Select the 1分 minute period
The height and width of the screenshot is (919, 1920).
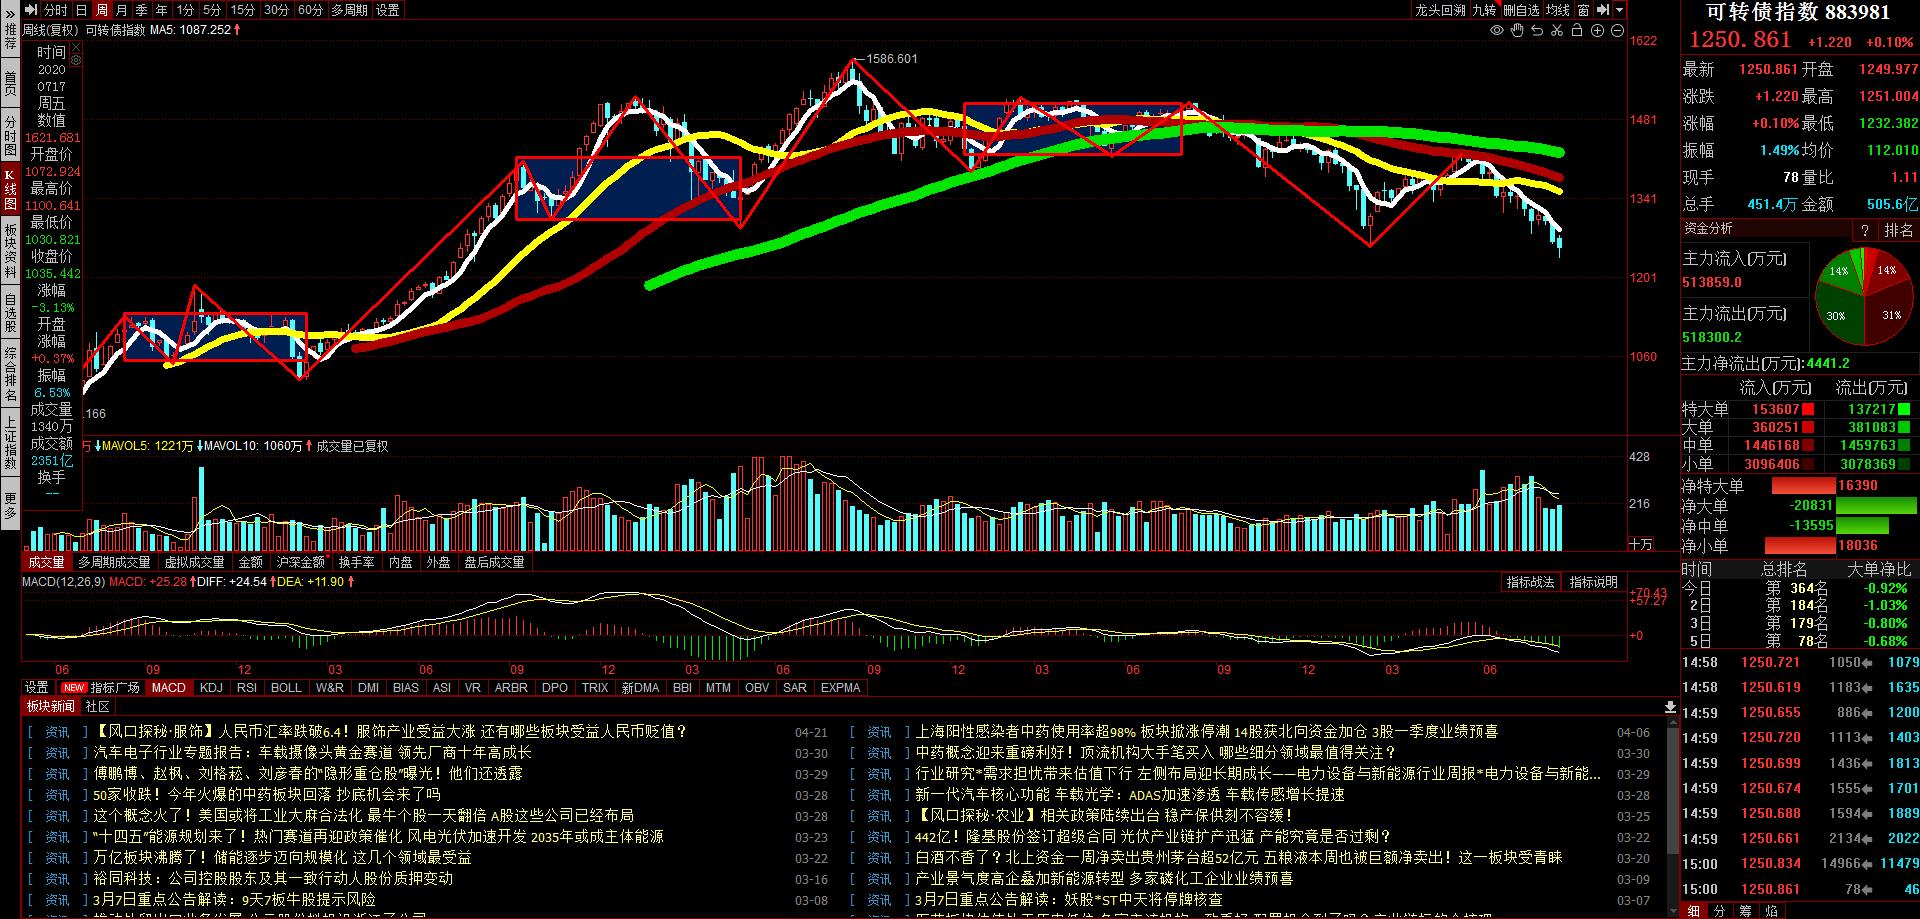click(x=184, y=10)
